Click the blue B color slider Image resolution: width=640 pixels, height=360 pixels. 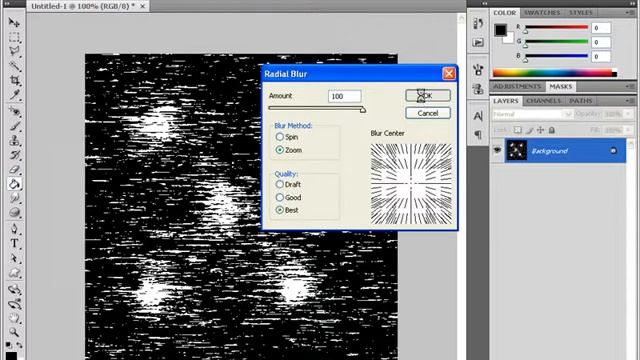(x=556, y=56)
